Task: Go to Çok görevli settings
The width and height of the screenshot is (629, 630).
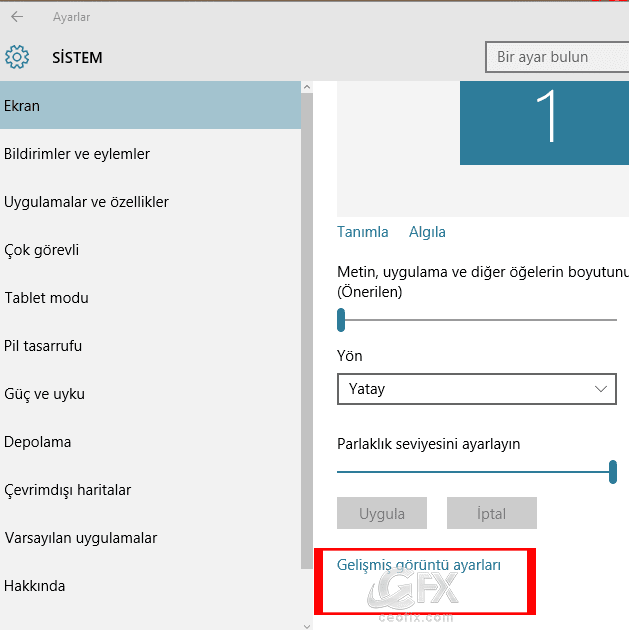Action: coord(150,250)
